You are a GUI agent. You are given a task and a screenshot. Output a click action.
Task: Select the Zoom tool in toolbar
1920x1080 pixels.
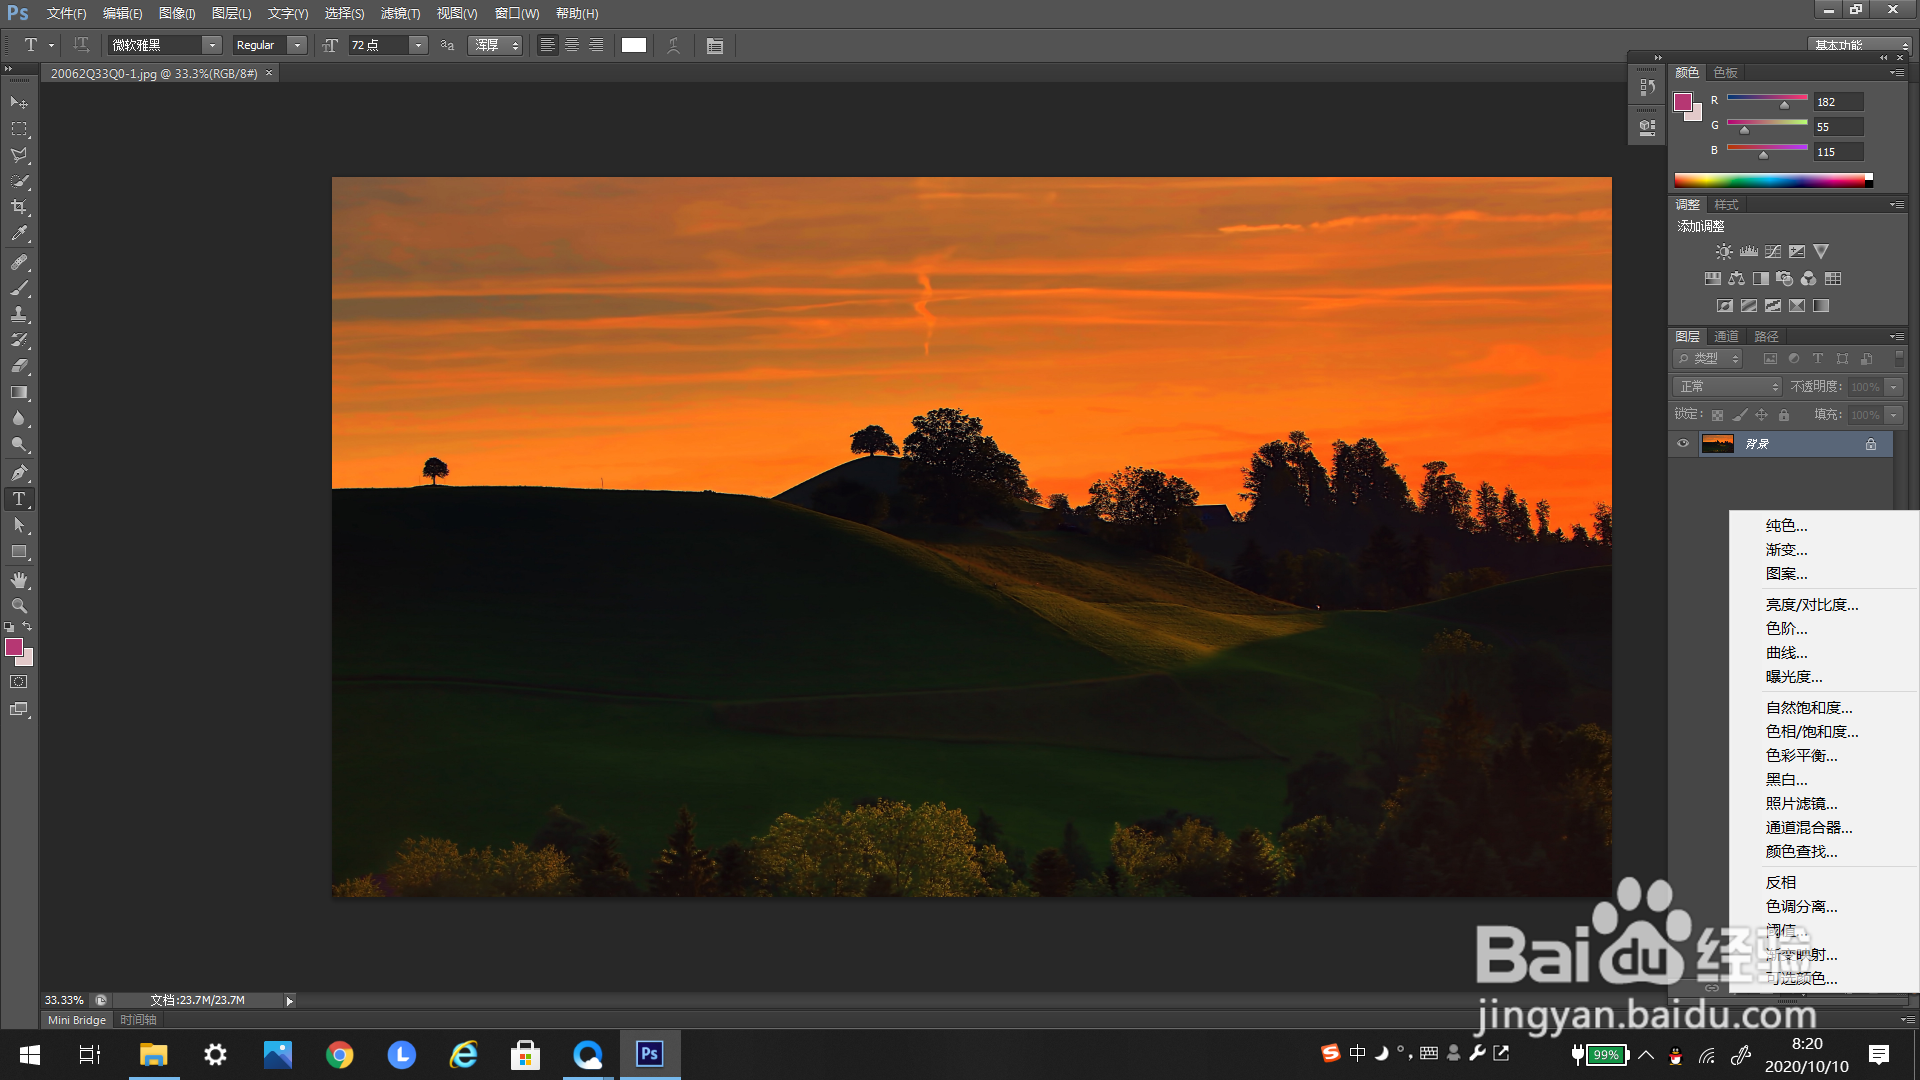(x=19, y=606)
